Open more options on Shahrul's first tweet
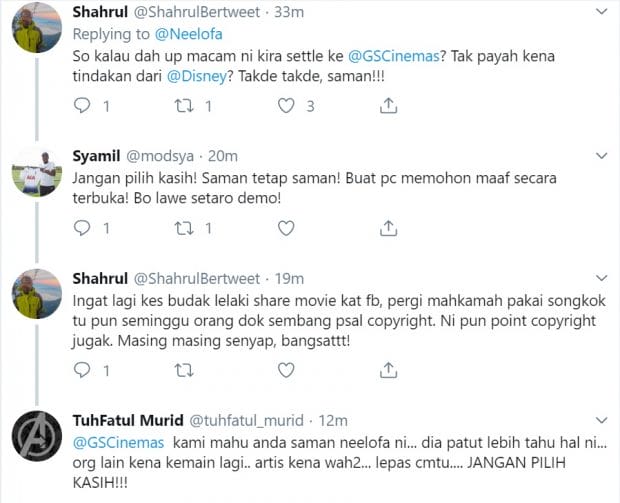Screen dimensions: 620x503 [600, 13]
